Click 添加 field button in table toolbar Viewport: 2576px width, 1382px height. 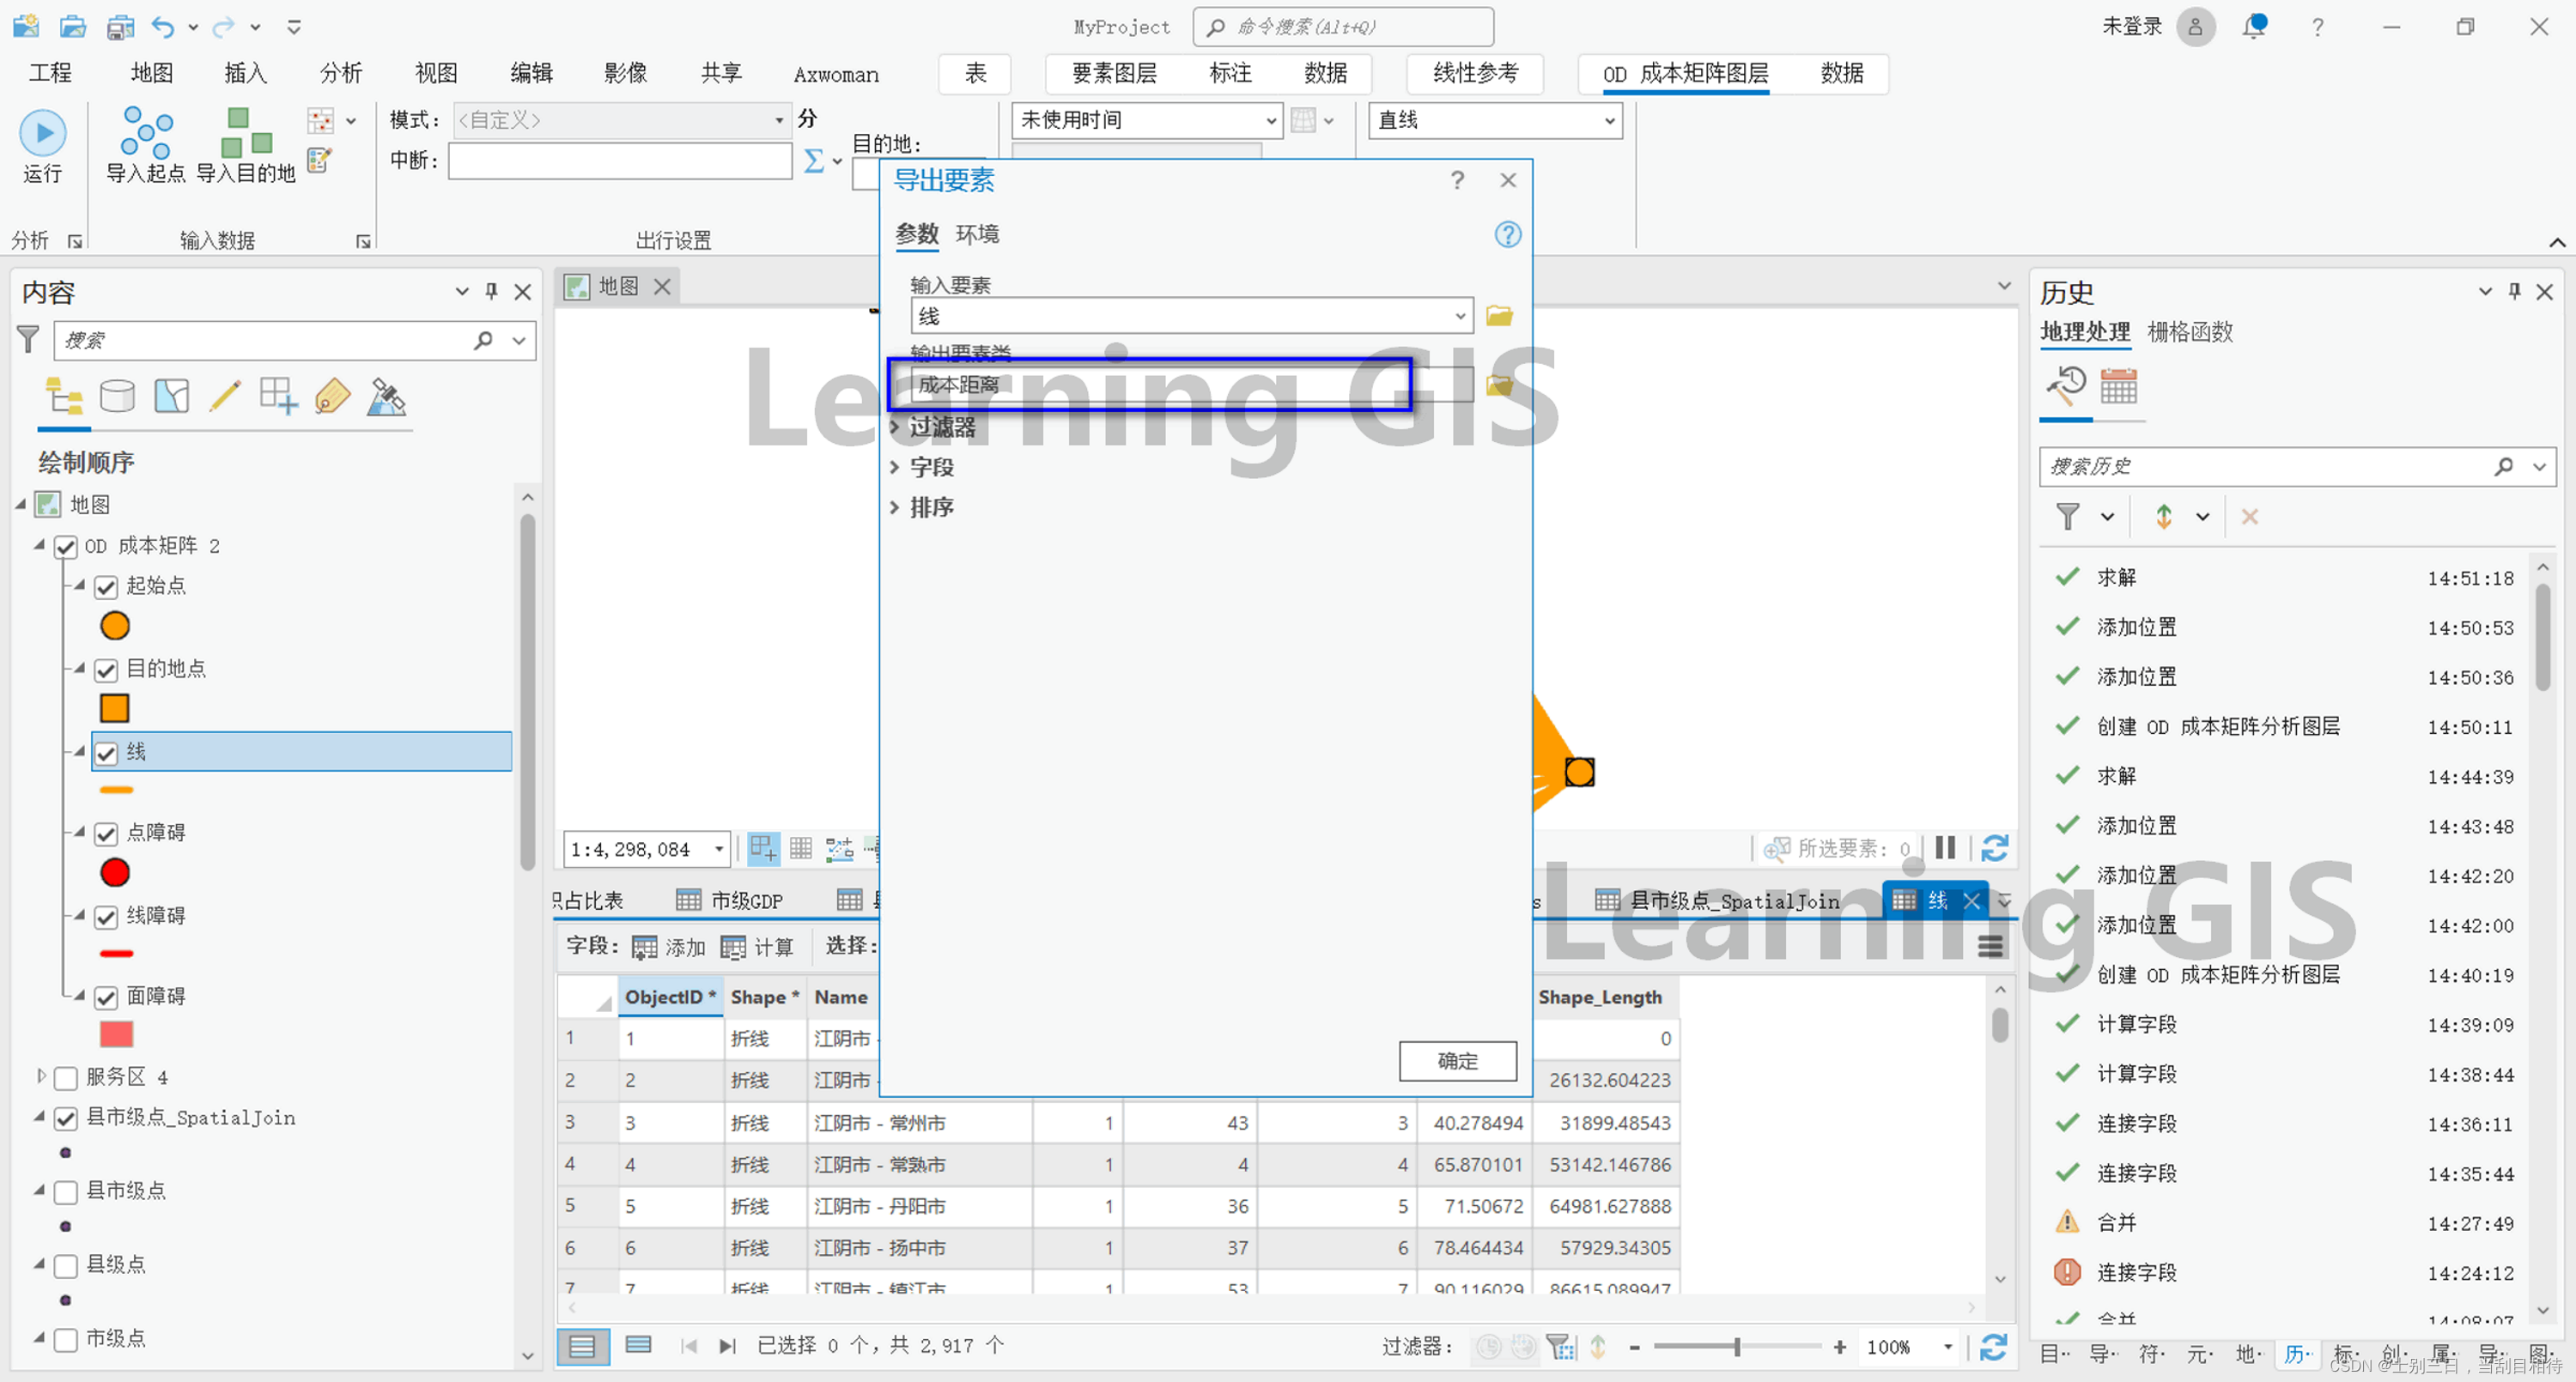[x=669, y=946]
